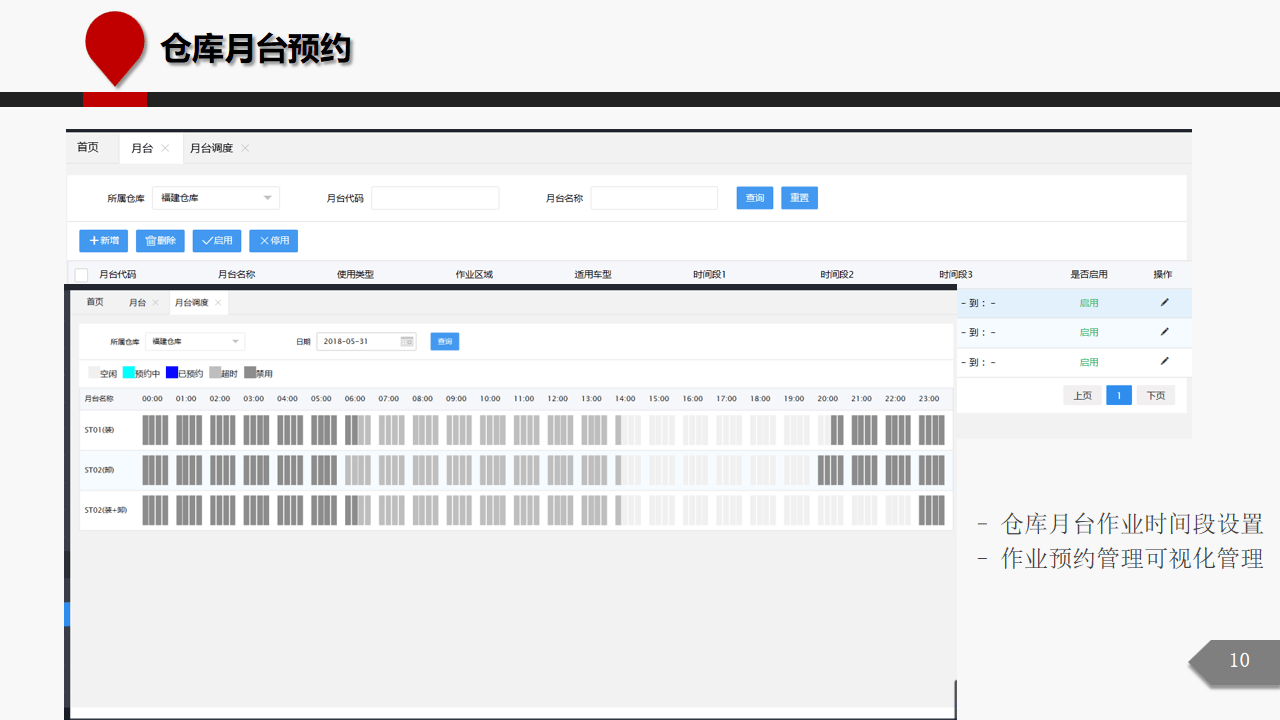Click edit pencil icon in first table row
The image size is (1280, 720).
click(1164, 302)
